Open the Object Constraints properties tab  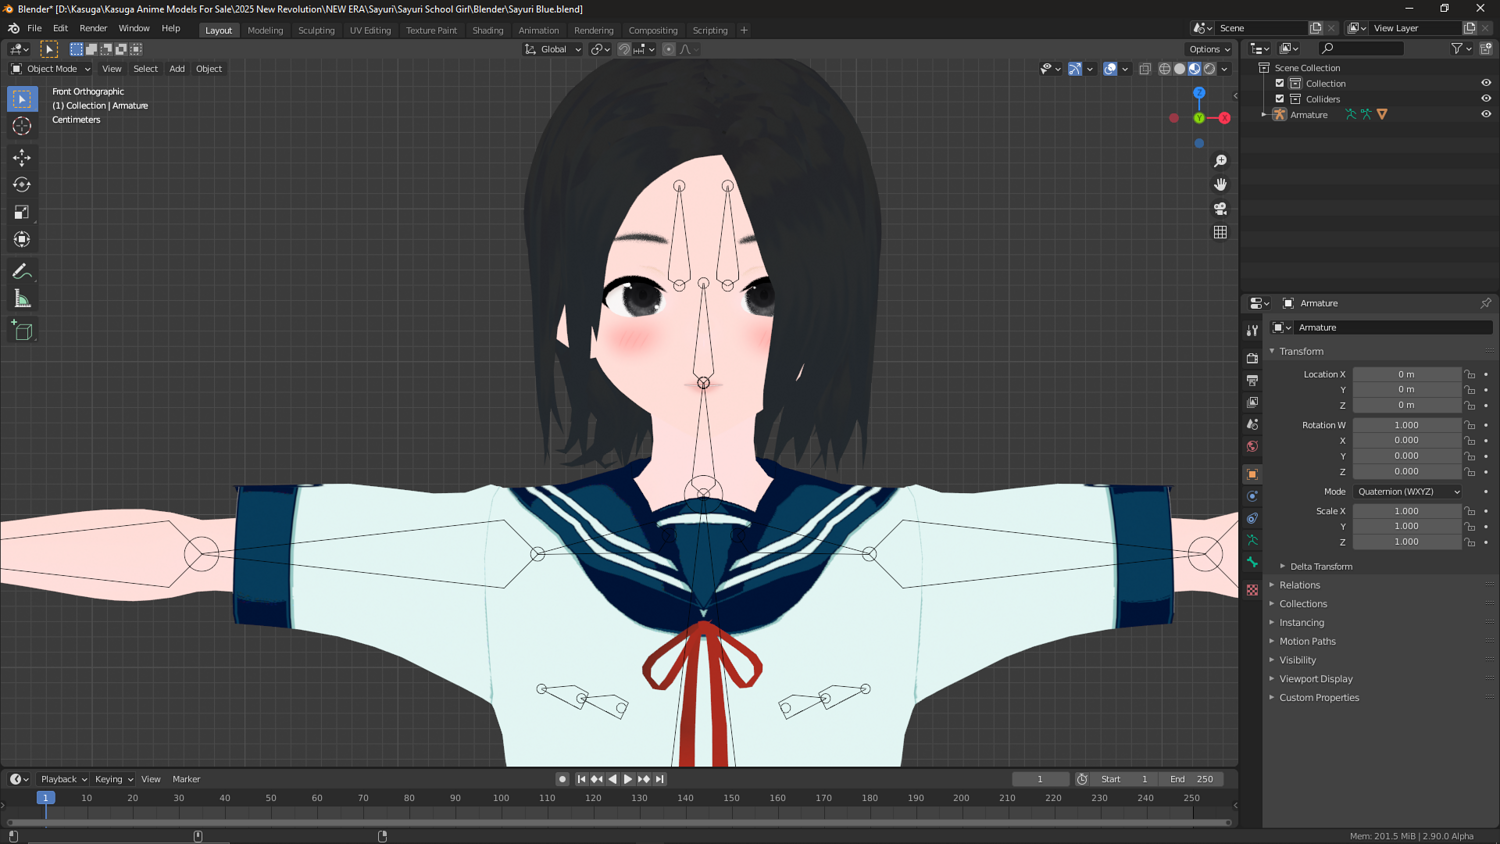pyautogui.click(x=1252, y=518)
